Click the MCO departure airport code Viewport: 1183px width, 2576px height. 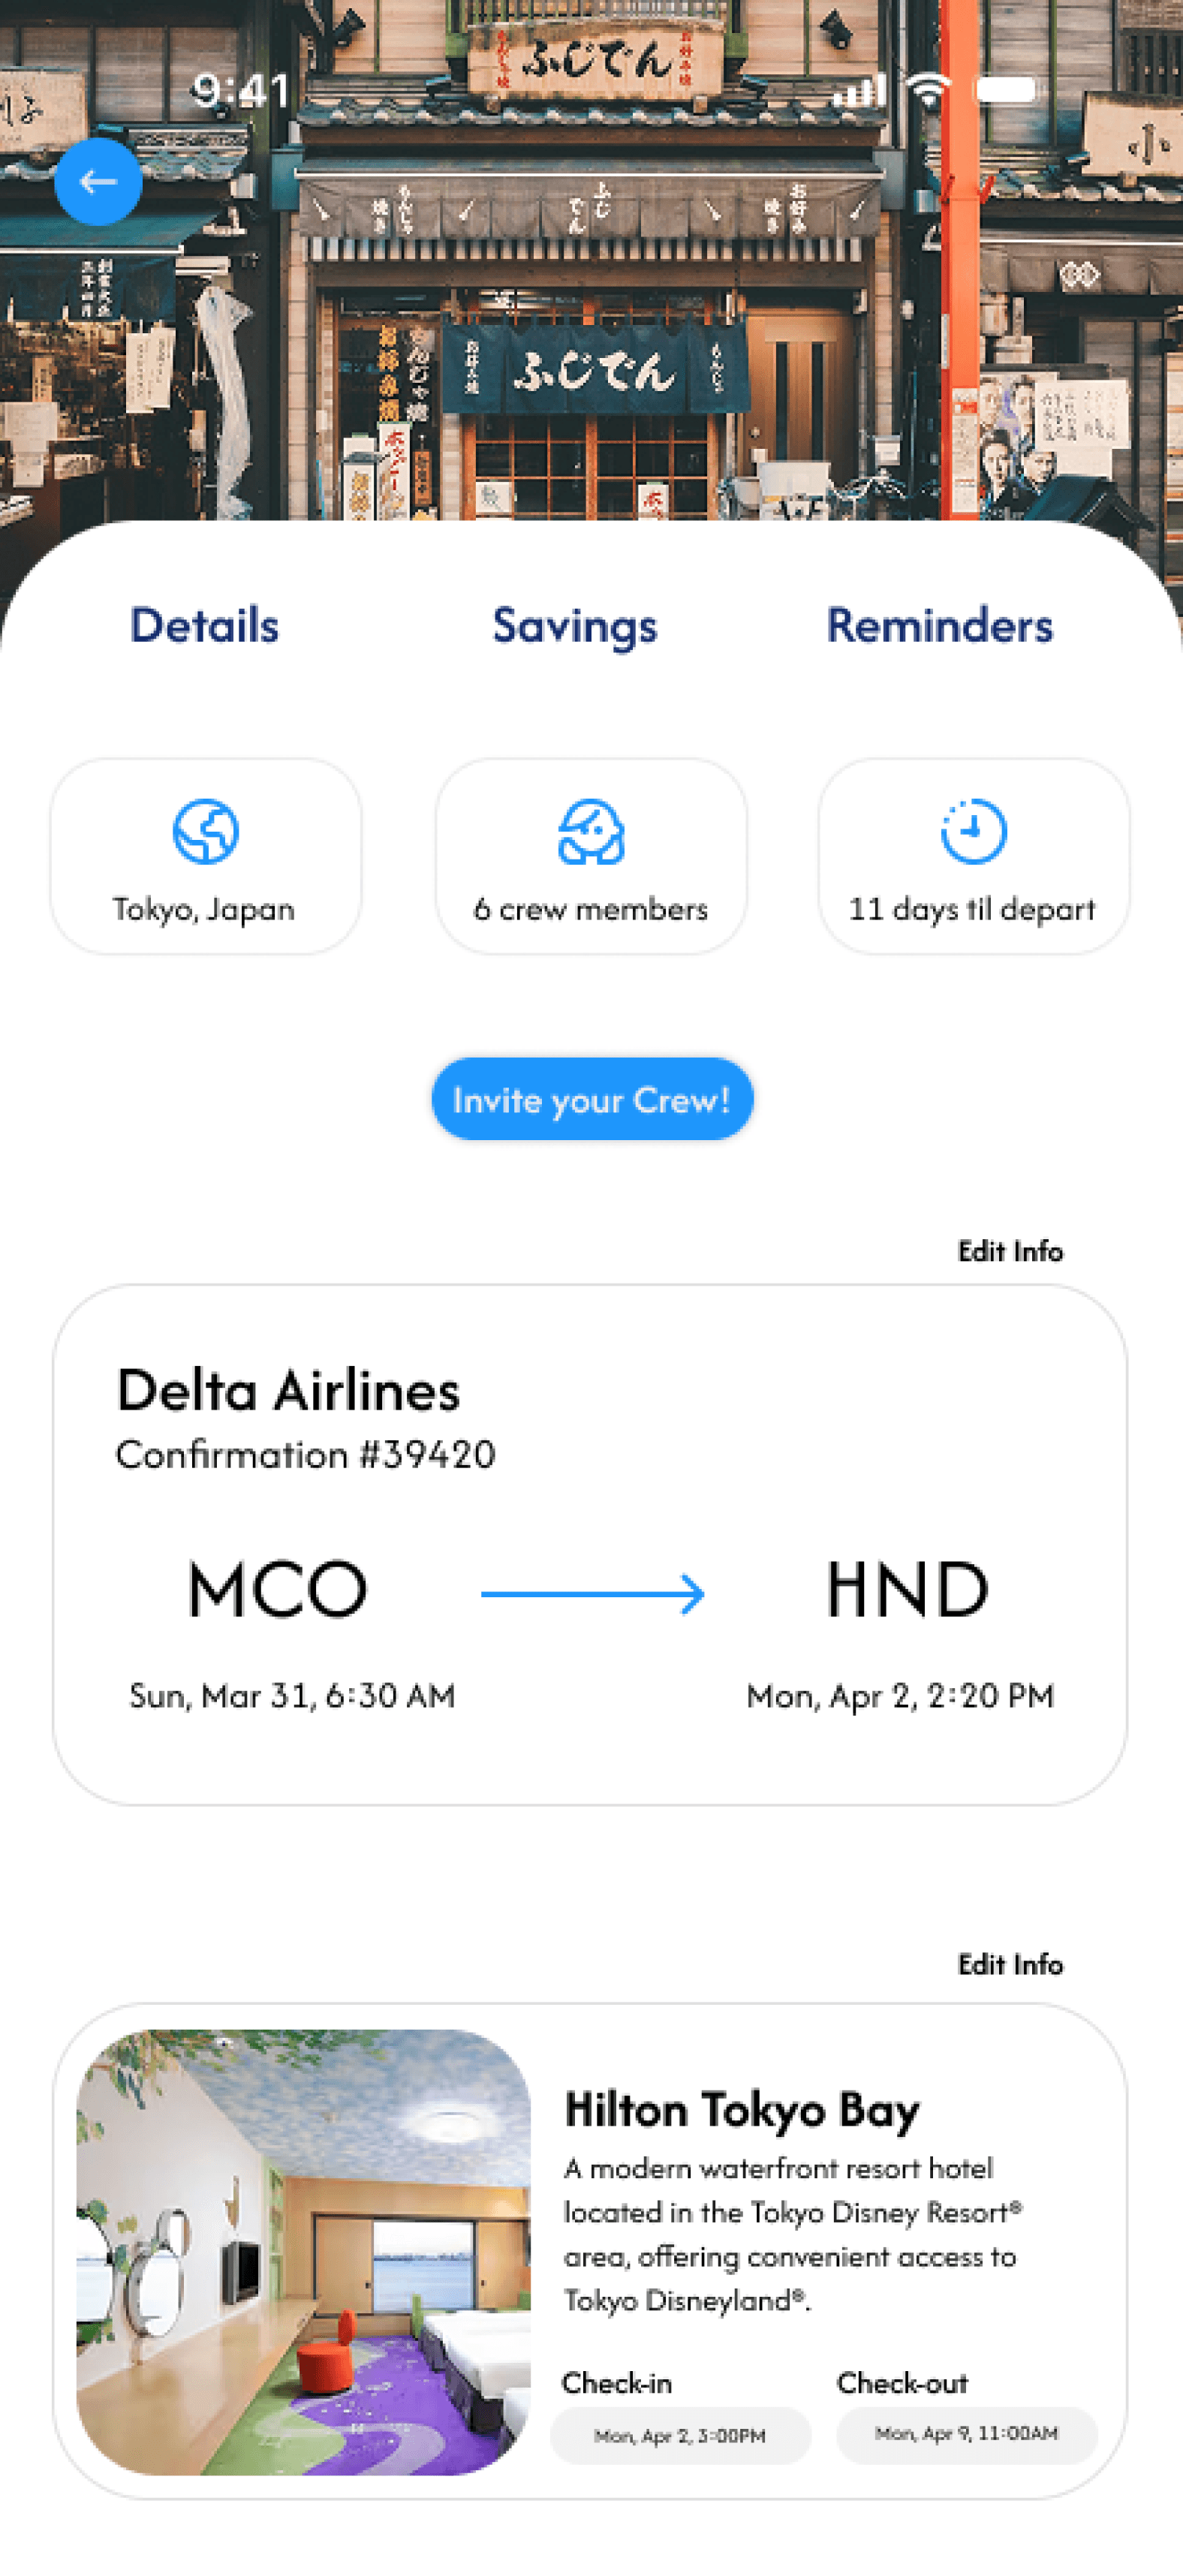pyautogui.click(x=278, y=1589)
